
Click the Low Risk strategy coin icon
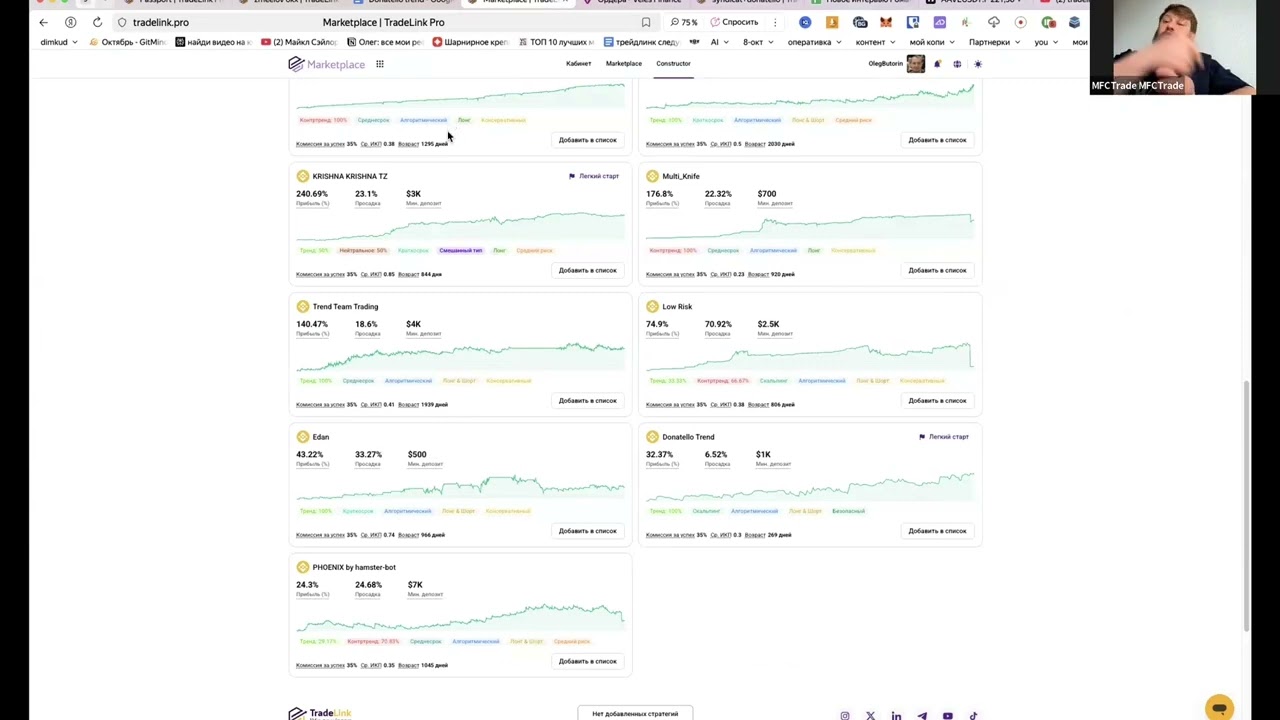pyautogui.click(x=652, y=307)
